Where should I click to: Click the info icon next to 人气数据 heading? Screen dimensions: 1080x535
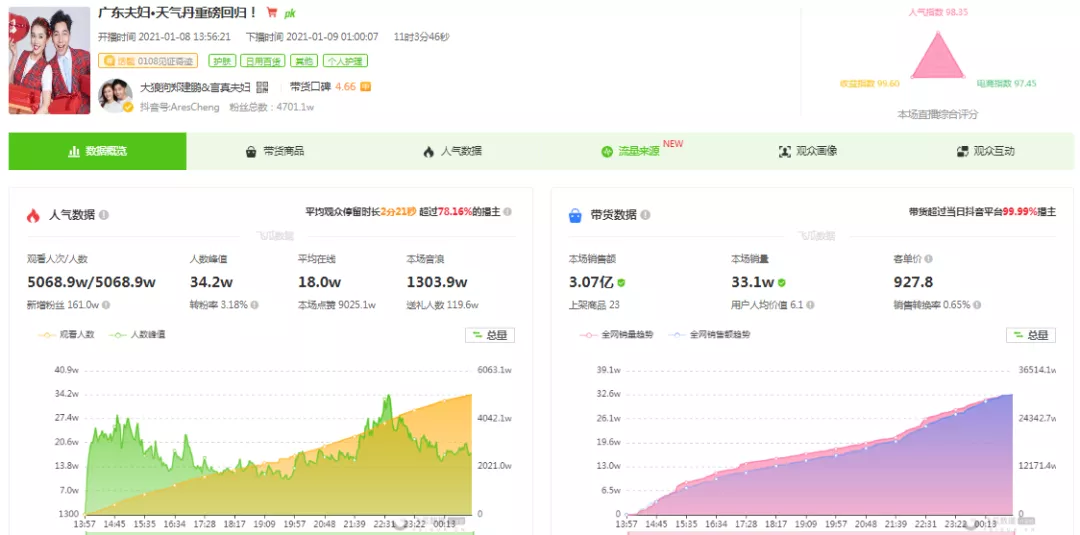104,215
